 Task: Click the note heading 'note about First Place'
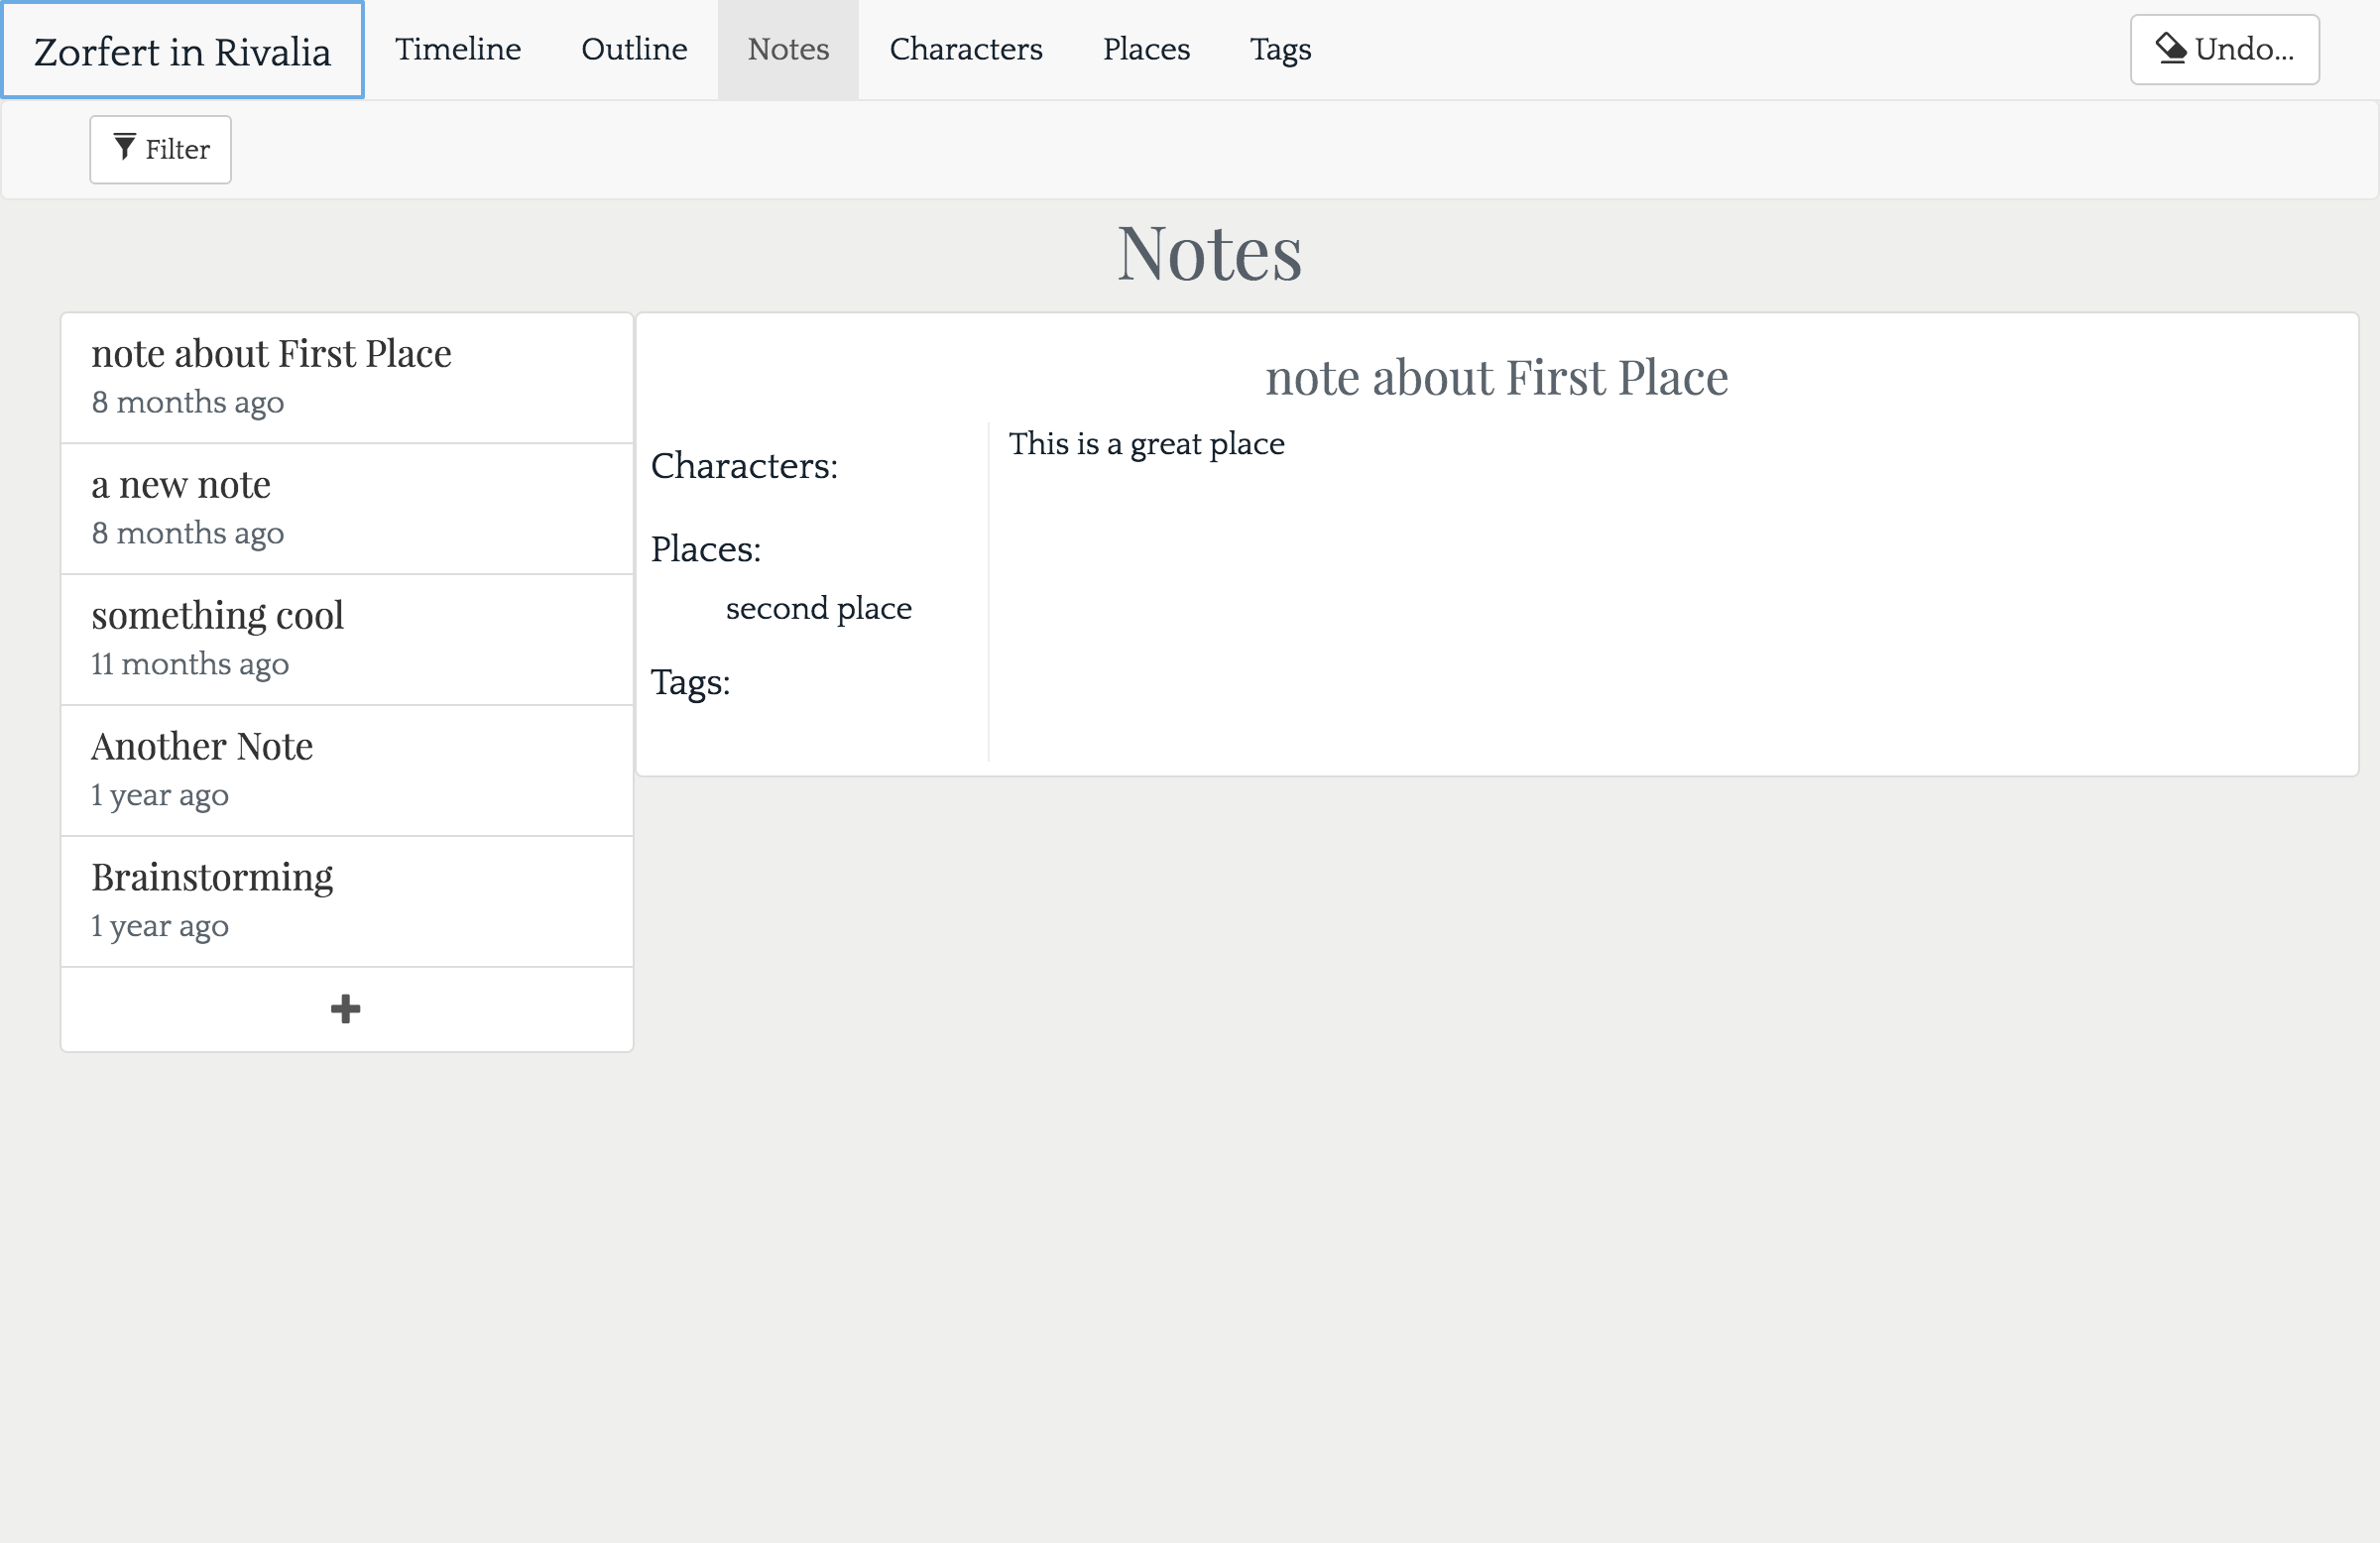1496,377
